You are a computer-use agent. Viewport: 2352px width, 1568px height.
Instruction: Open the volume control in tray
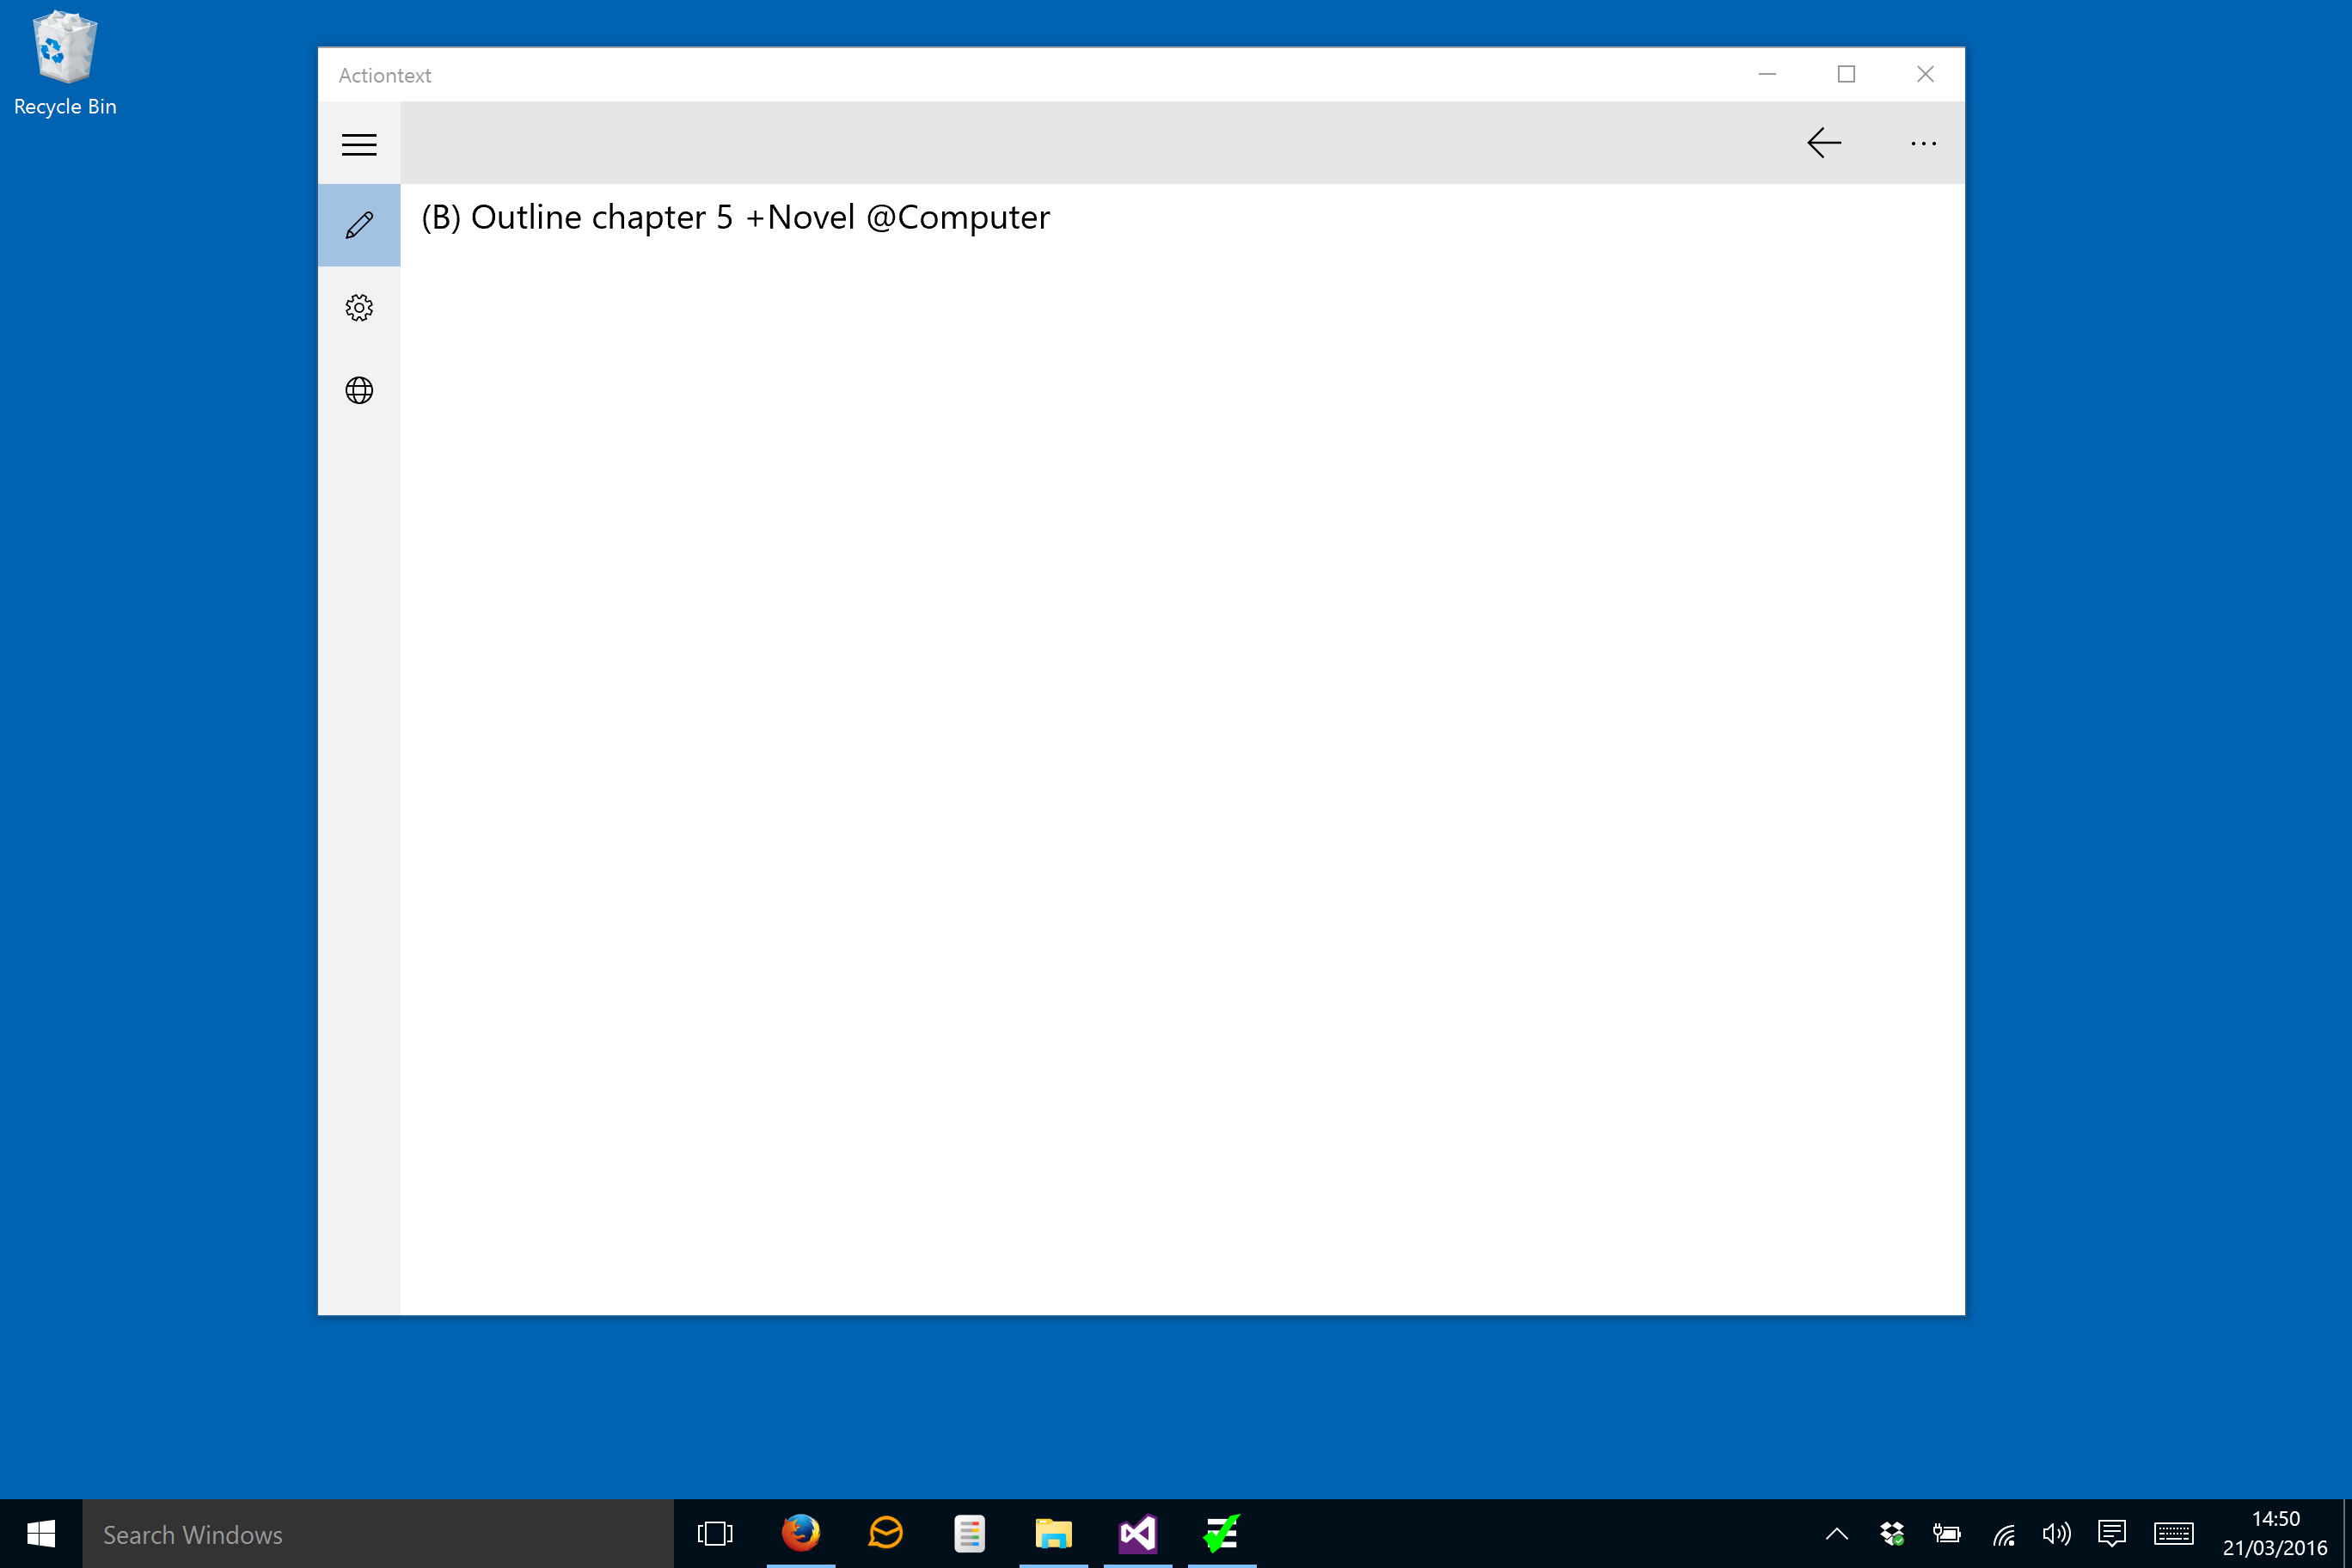pos(2056,1533)
